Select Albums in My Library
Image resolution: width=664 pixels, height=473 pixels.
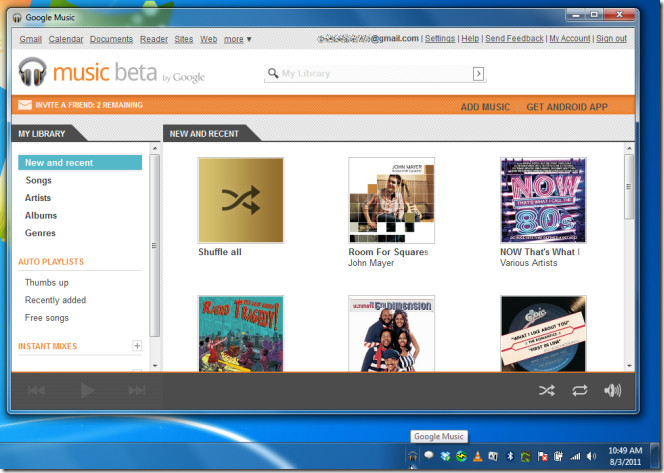[41, 216]
